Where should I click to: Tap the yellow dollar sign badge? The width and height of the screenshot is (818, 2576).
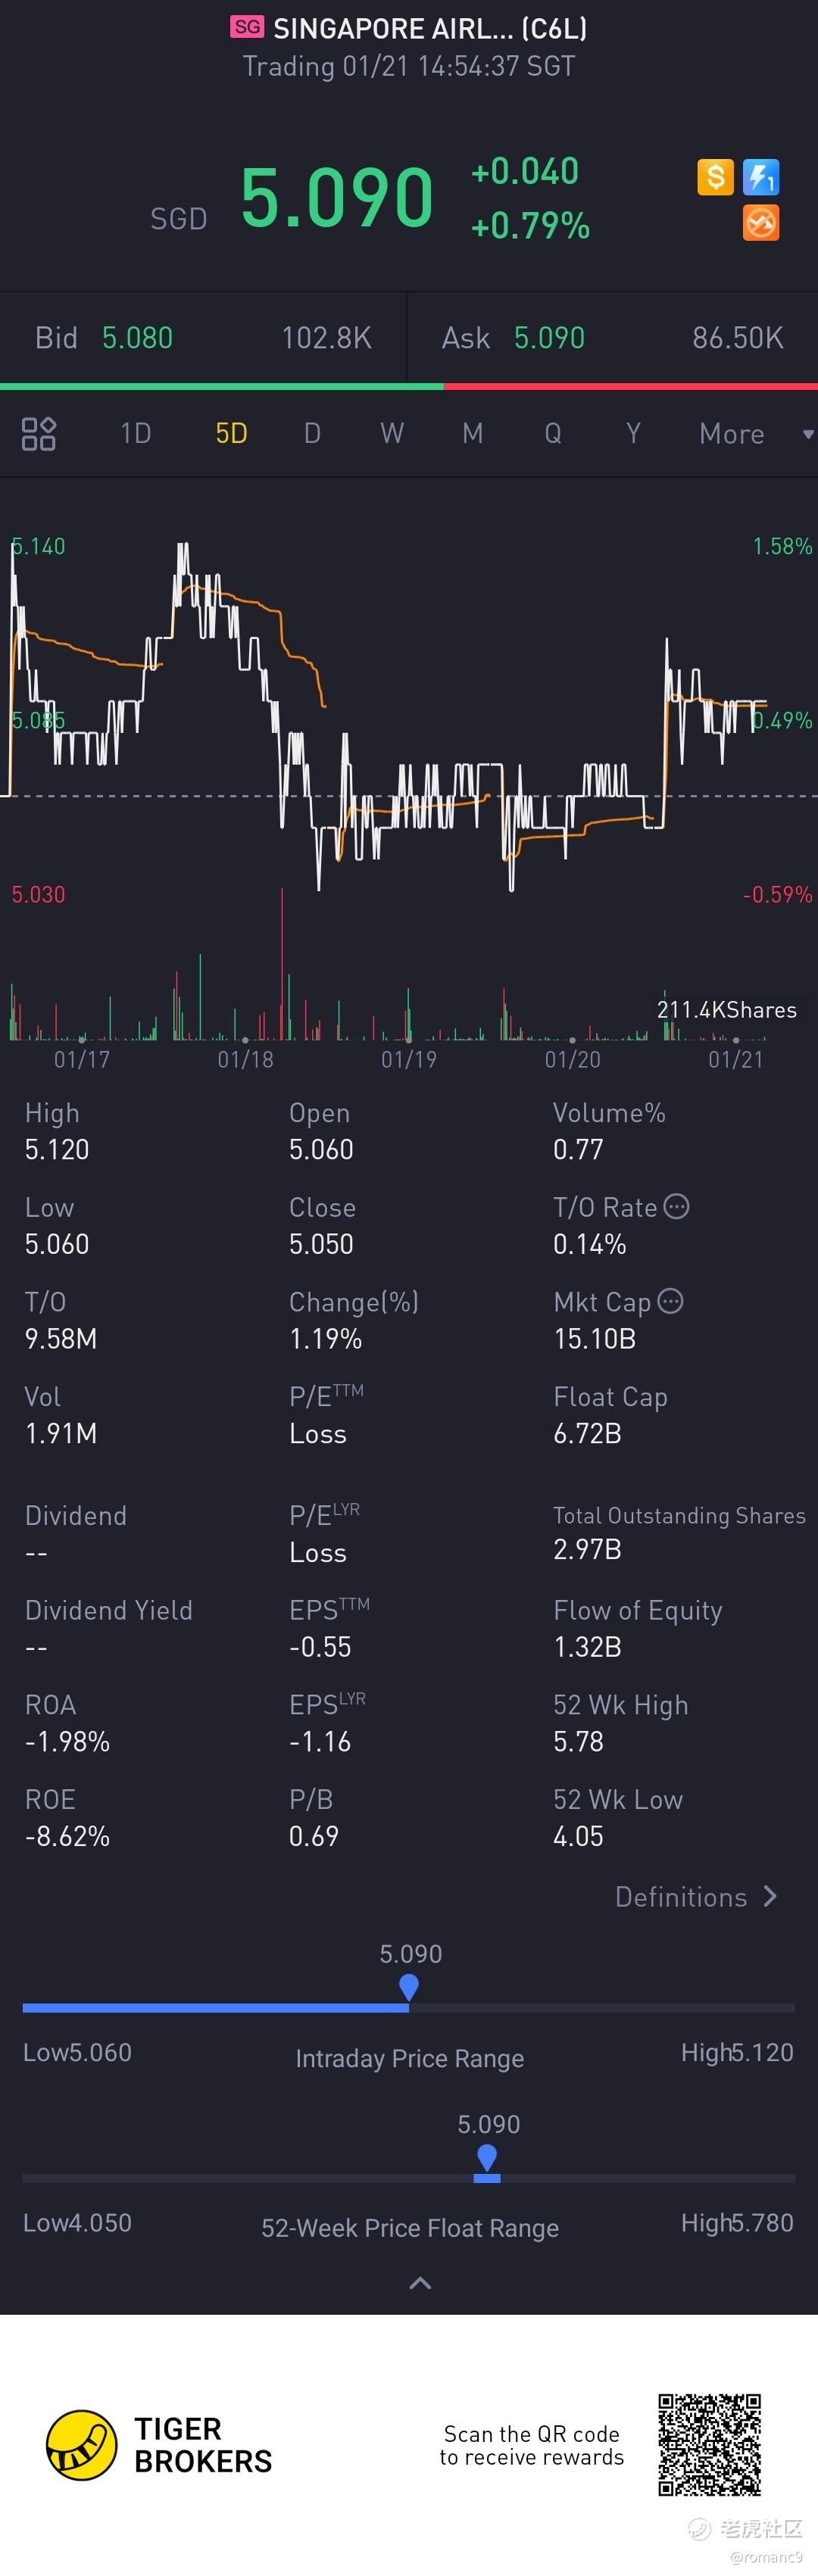[x=715, y=177]
